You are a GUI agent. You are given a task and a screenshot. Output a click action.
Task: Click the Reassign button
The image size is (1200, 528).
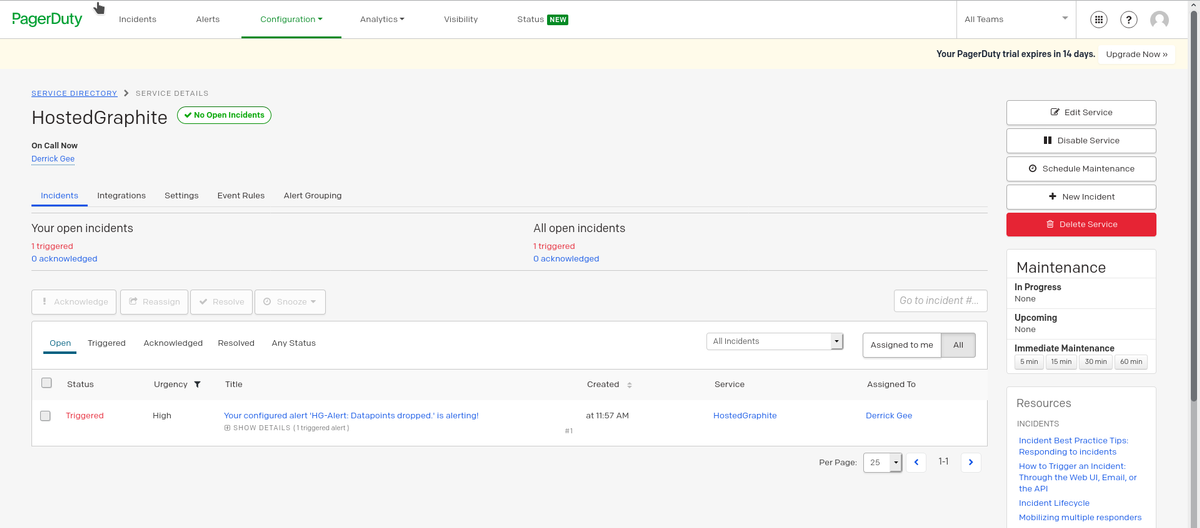pos(154,301)
